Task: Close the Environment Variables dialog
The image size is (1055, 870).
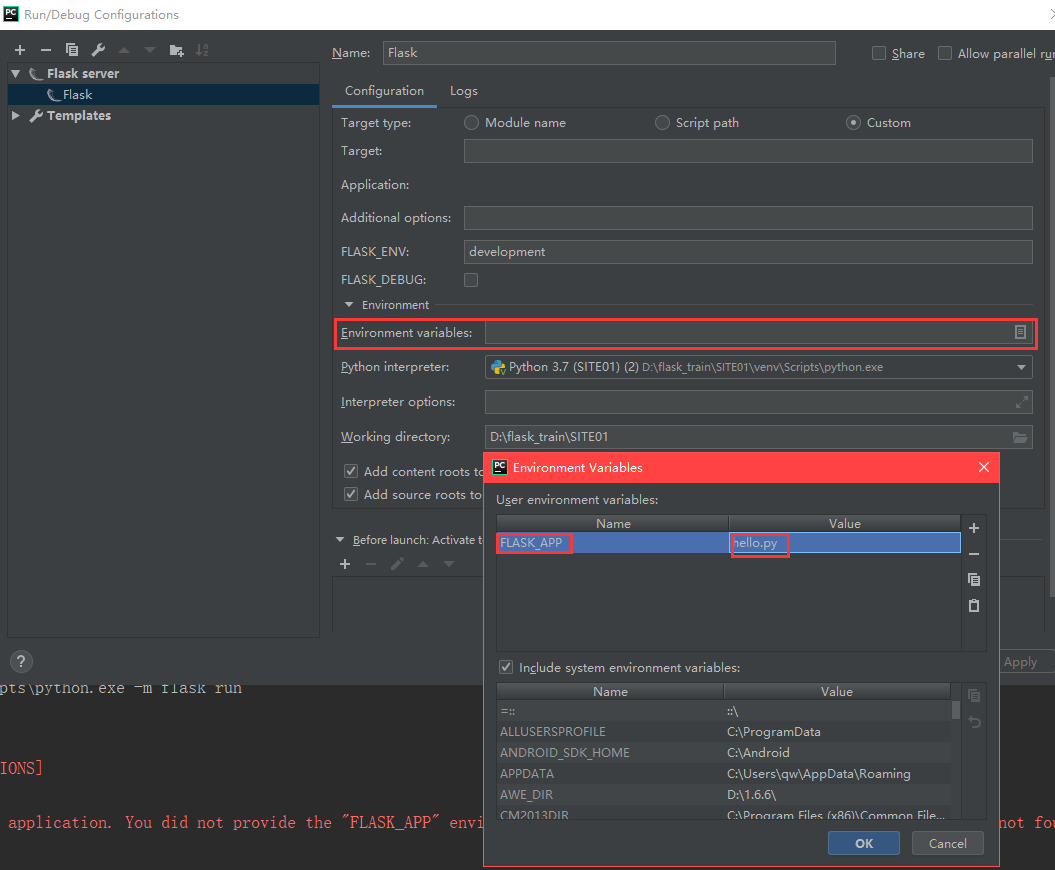Action: pyautogui.click(x=984, y=467)
